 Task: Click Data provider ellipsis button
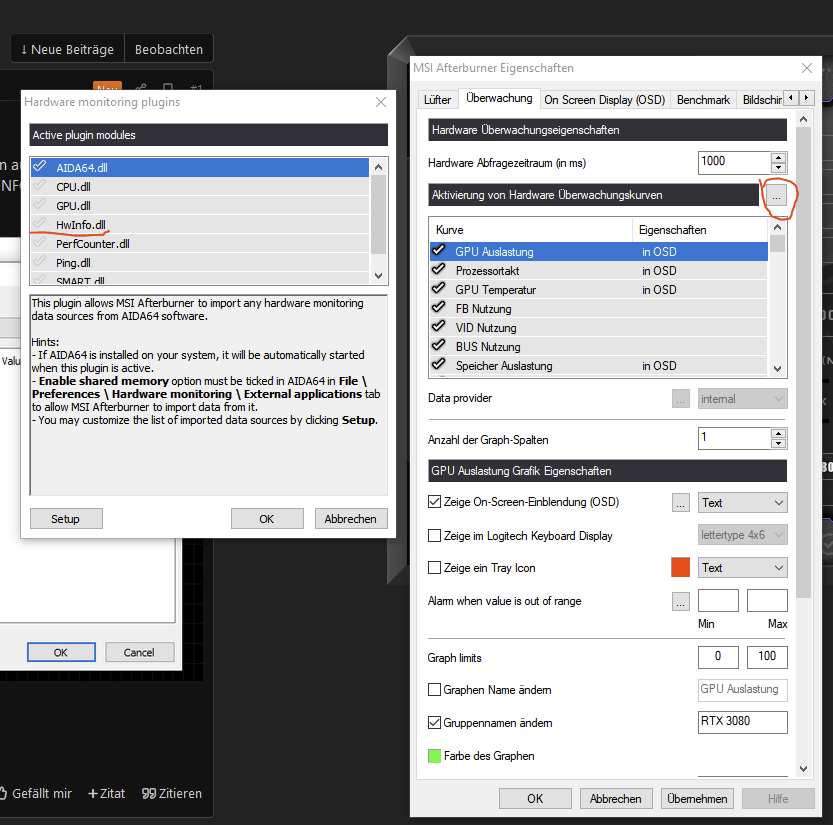(x=681, y=398)
